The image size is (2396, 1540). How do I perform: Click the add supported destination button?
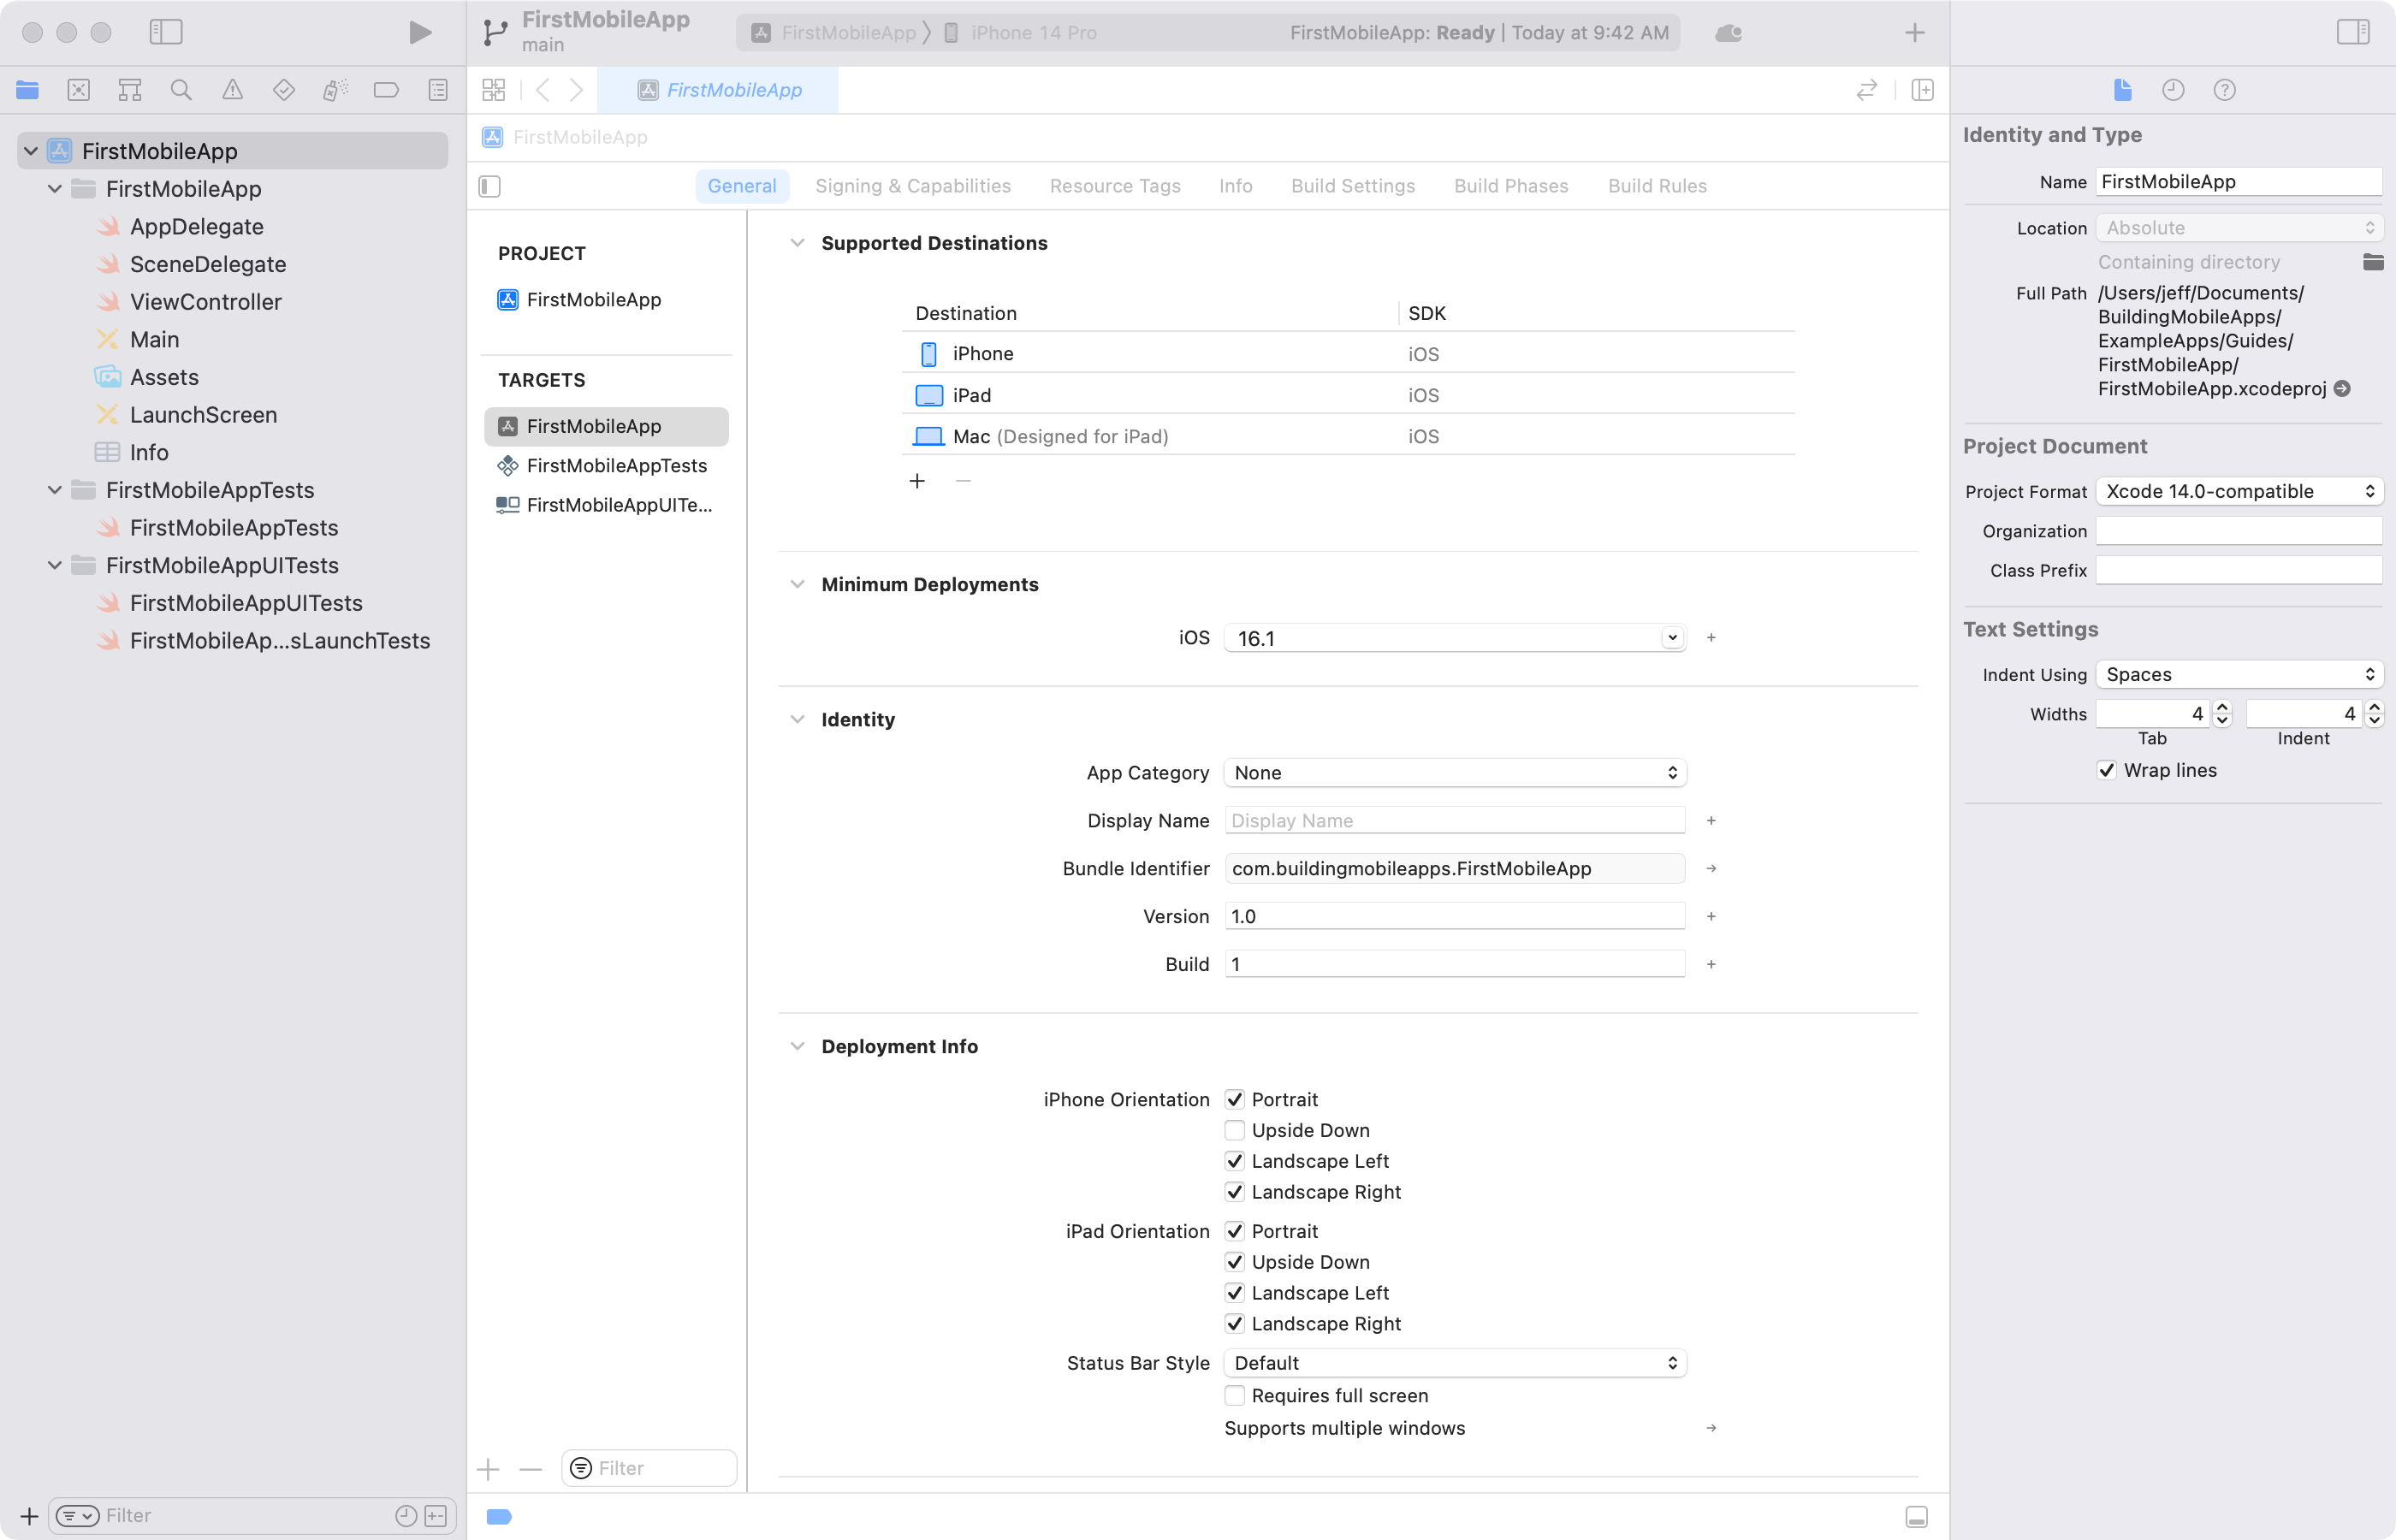point(916,480)
